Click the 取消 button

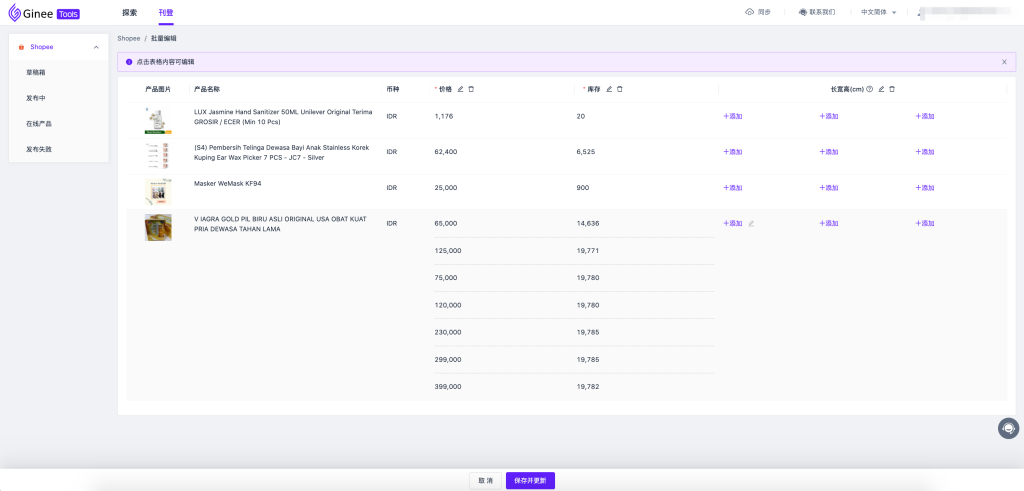coord(485,480)
